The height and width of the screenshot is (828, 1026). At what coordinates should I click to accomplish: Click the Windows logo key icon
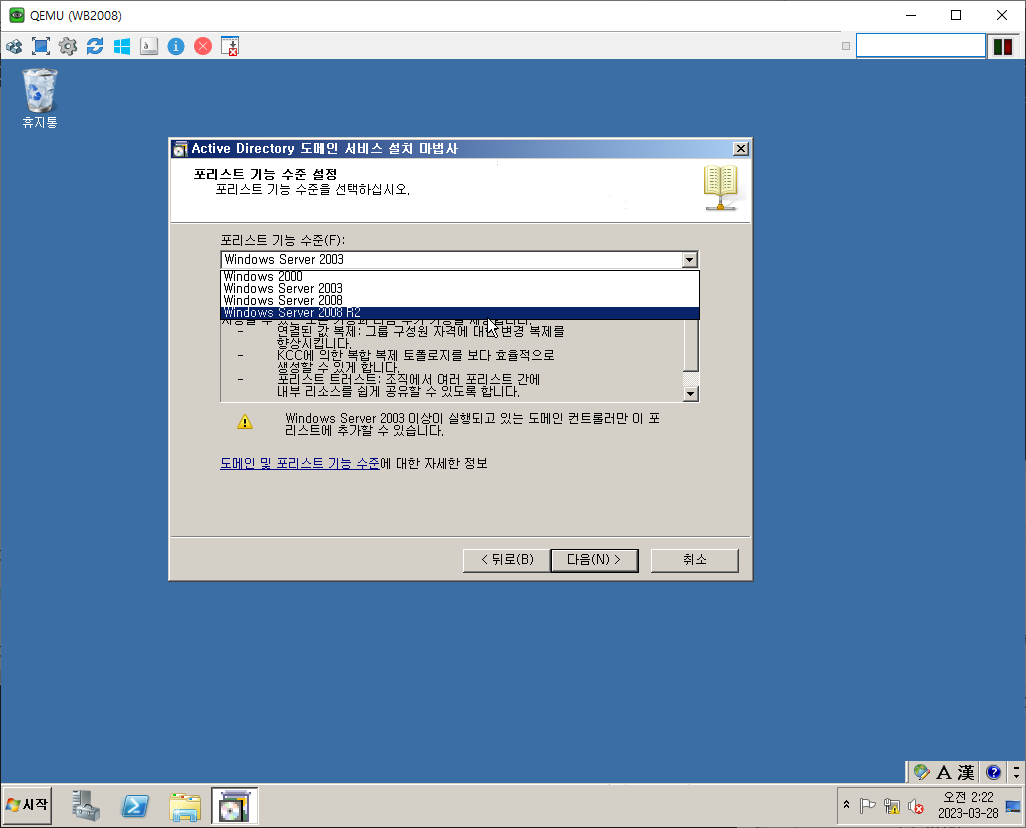click(122, 46)
